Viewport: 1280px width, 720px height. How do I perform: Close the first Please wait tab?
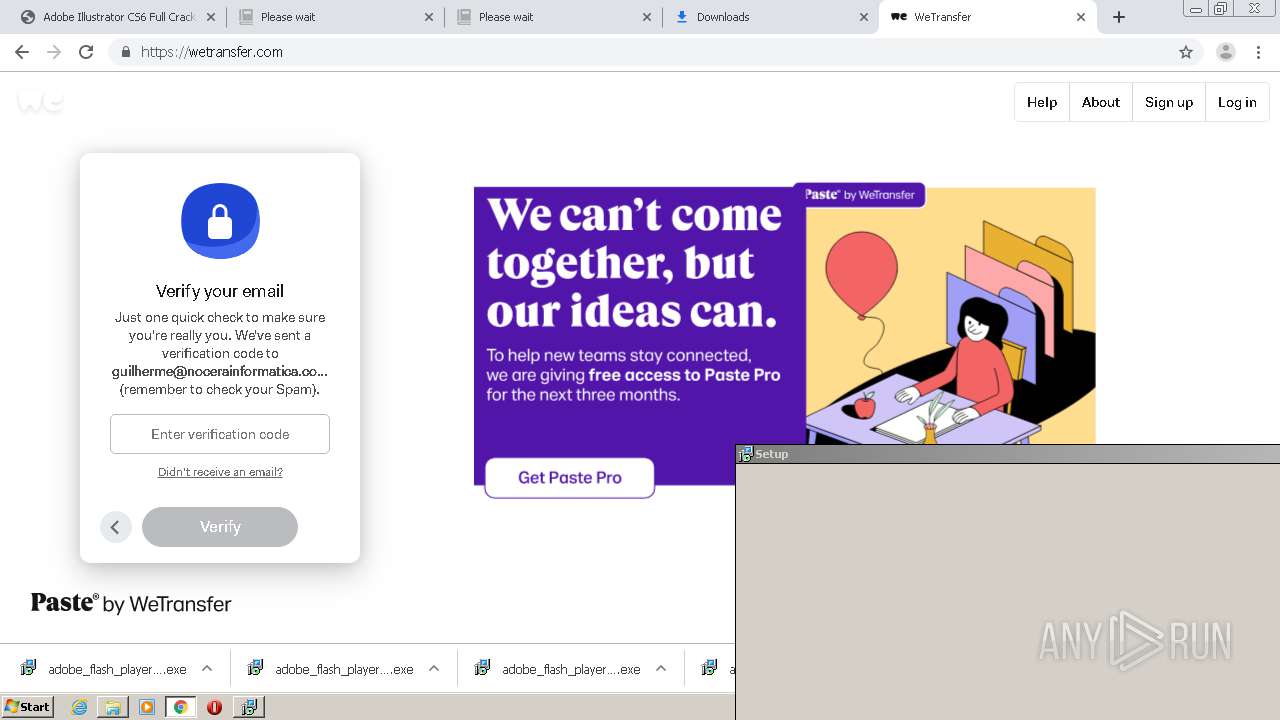click(429, 17)
